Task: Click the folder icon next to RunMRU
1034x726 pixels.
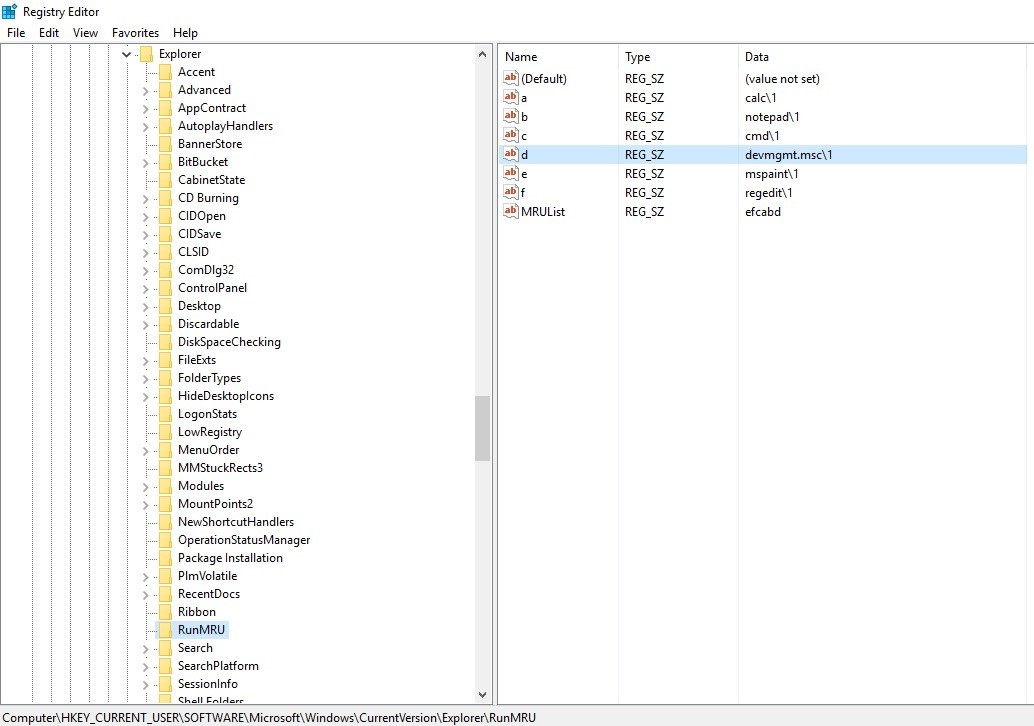Action: [165, 630]
